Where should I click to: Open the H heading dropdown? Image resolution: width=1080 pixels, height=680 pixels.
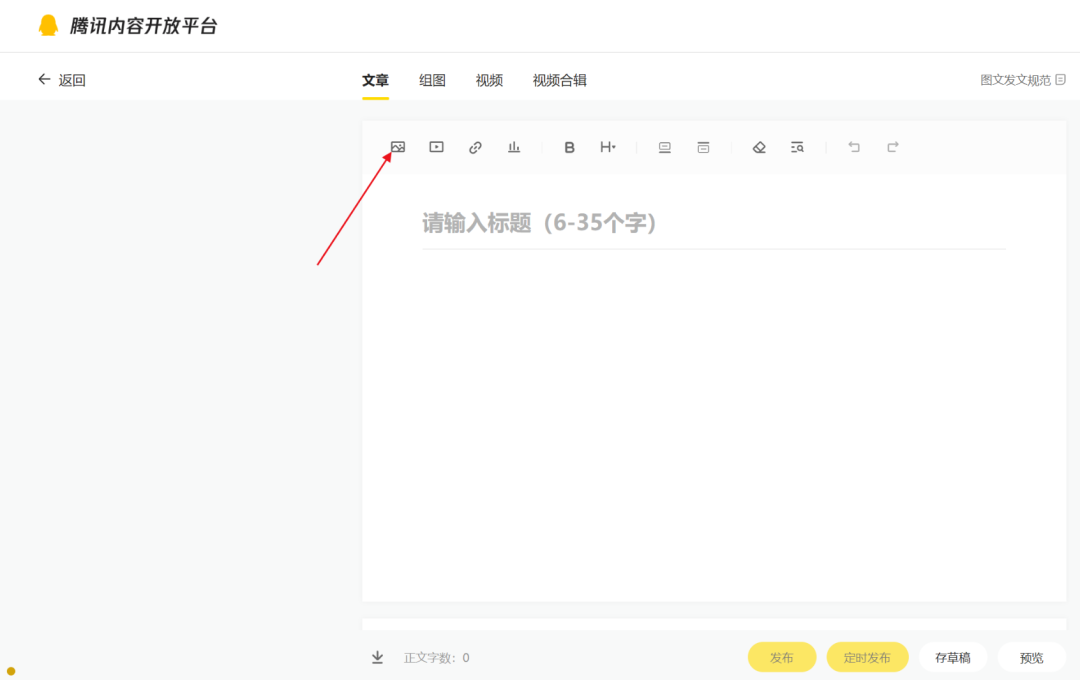point(607,147)
